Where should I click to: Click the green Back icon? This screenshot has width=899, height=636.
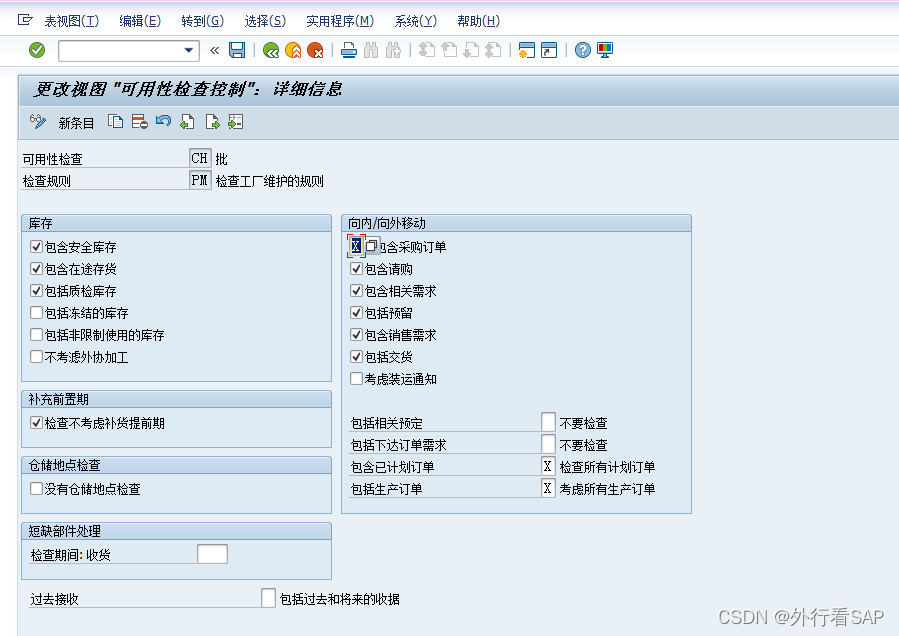click(x=271, y=50)
